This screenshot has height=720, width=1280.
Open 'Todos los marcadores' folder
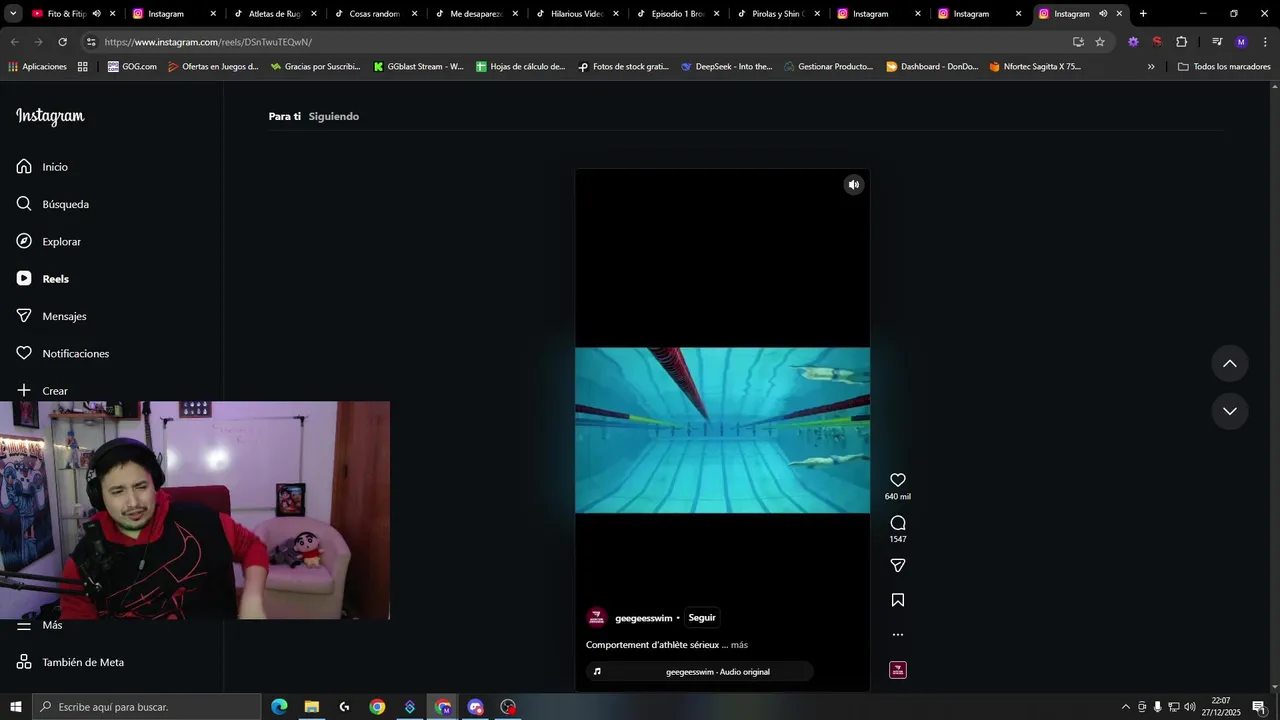point(1224,66)
